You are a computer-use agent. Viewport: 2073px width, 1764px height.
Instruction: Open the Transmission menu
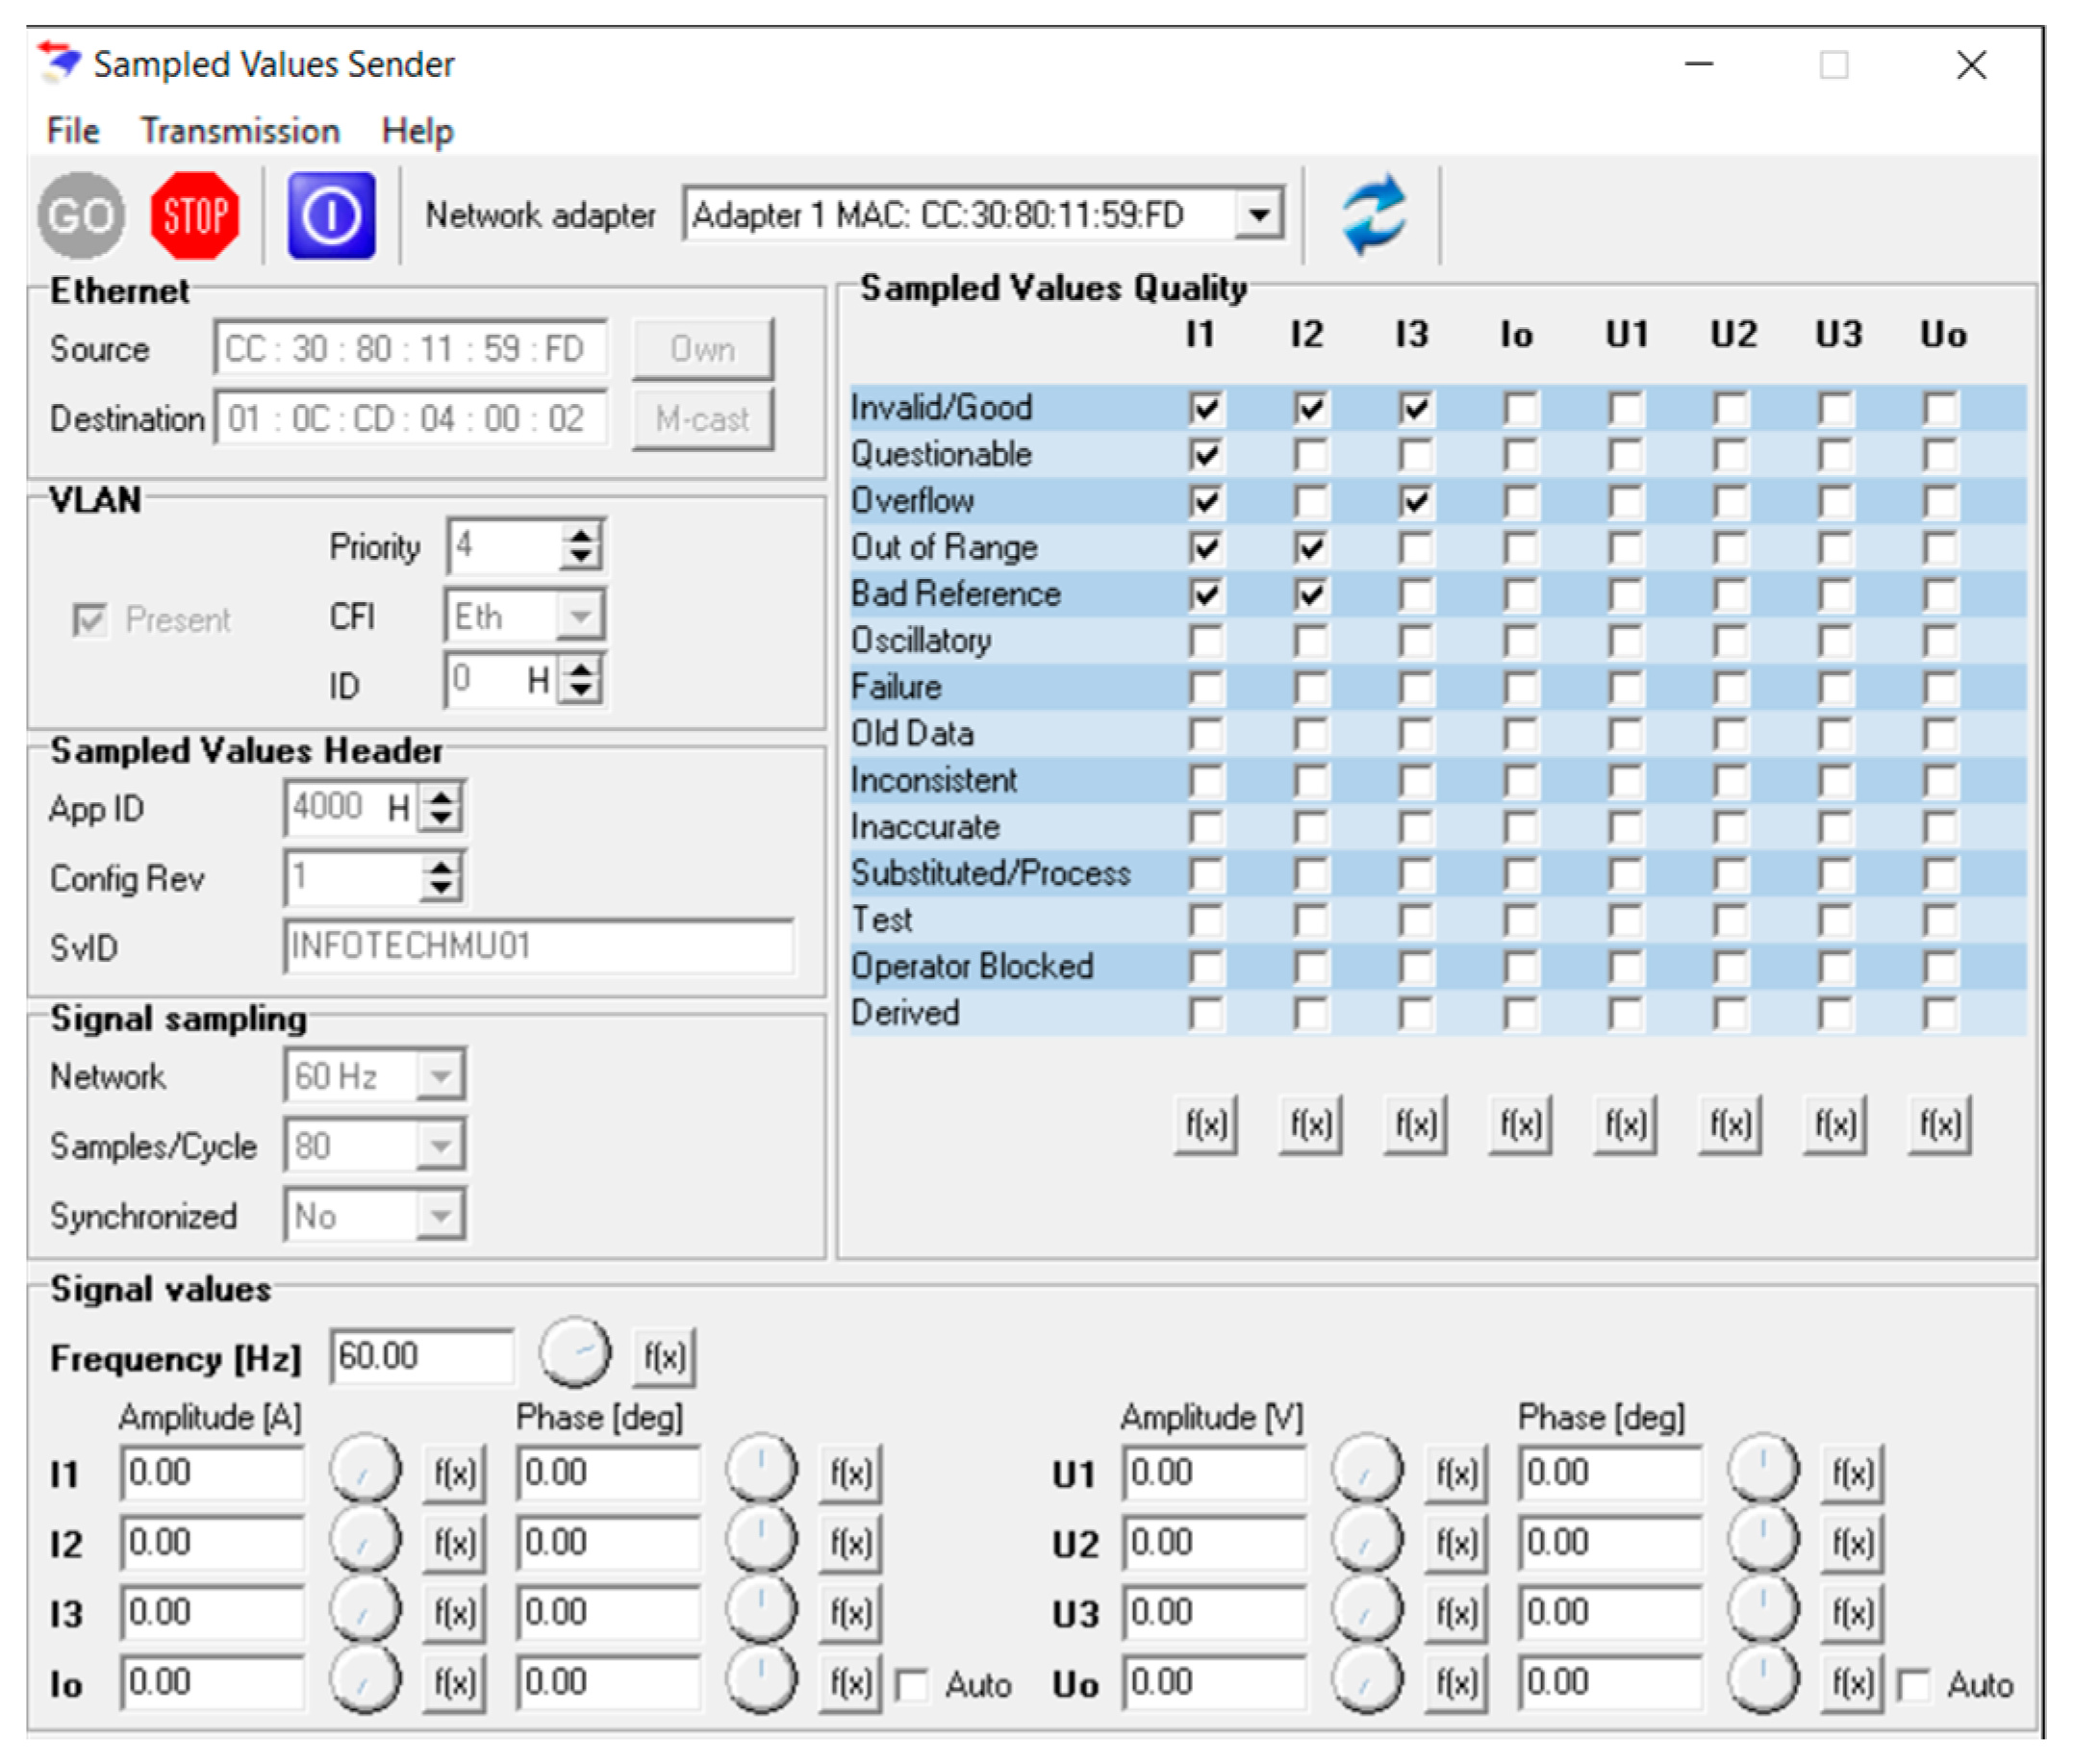pos(240,131)
